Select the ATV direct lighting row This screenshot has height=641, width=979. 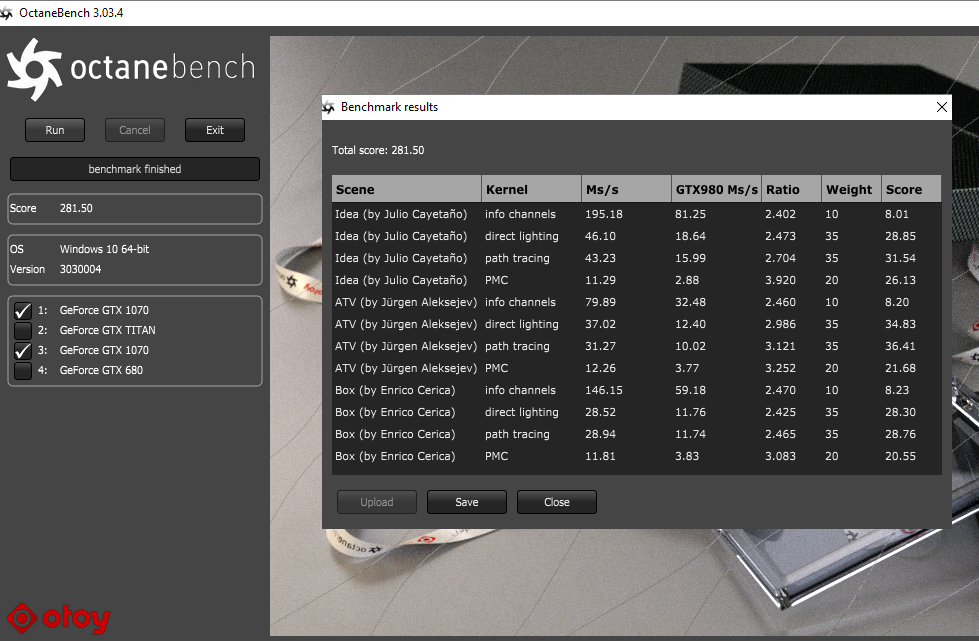[636, 324]
